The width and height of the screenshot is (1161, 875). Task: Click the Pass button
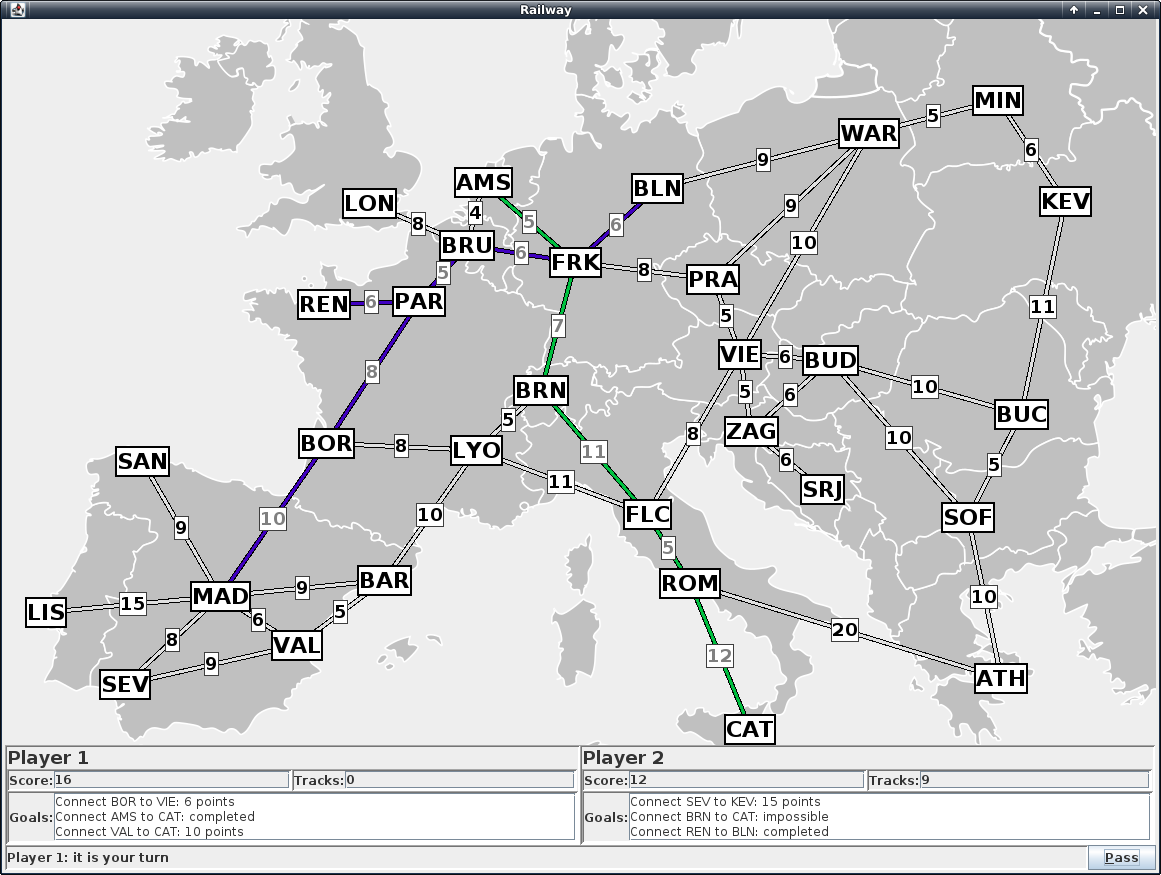pos(1121,857)
